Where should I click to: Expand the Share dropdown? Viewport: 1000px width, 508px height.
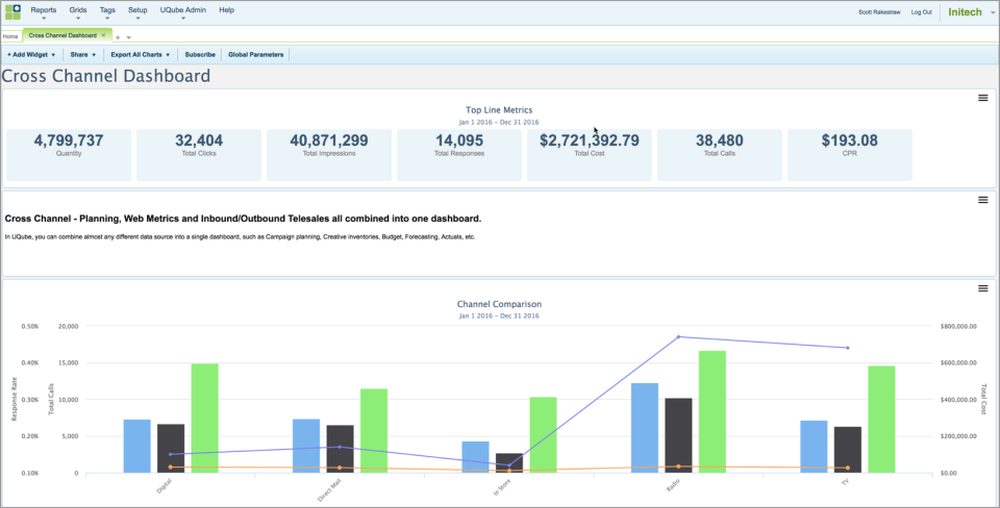point(83,55)
